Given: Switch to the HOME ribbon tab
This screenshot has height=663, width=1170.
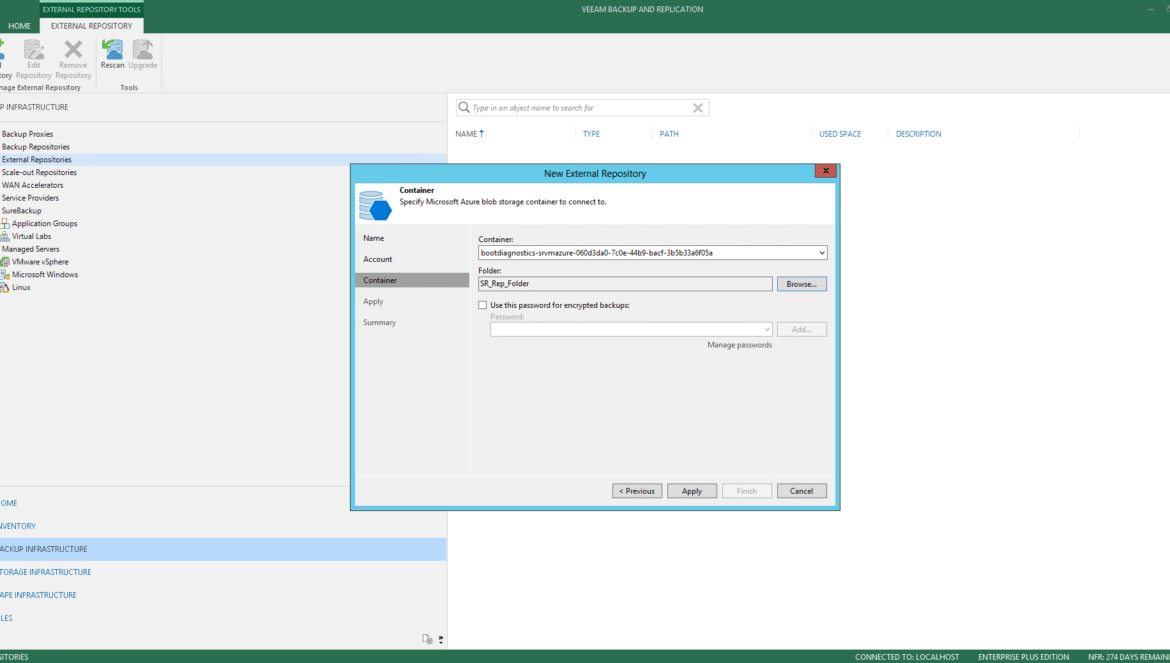Looking at the screenshot, I should (19, 25).
